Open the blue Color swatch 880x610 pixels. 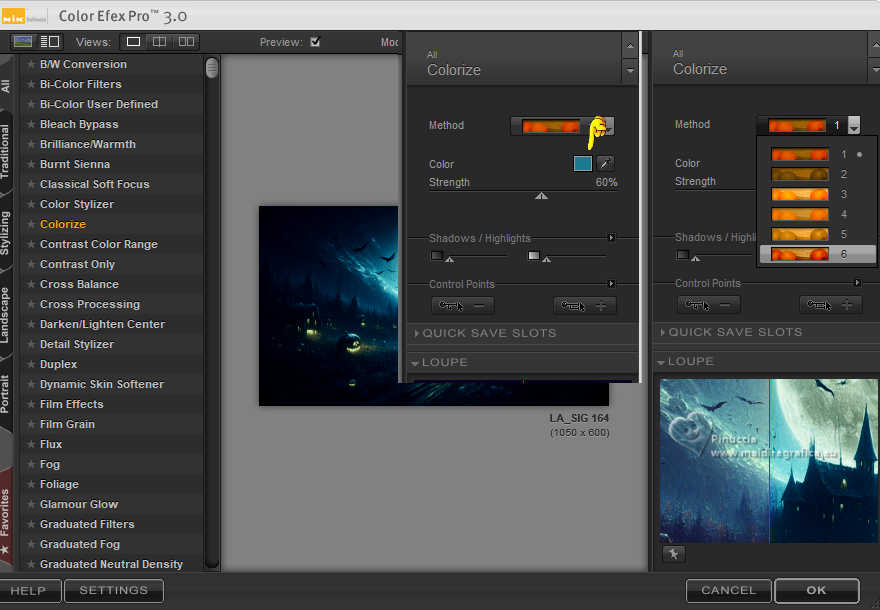(583, 164)
